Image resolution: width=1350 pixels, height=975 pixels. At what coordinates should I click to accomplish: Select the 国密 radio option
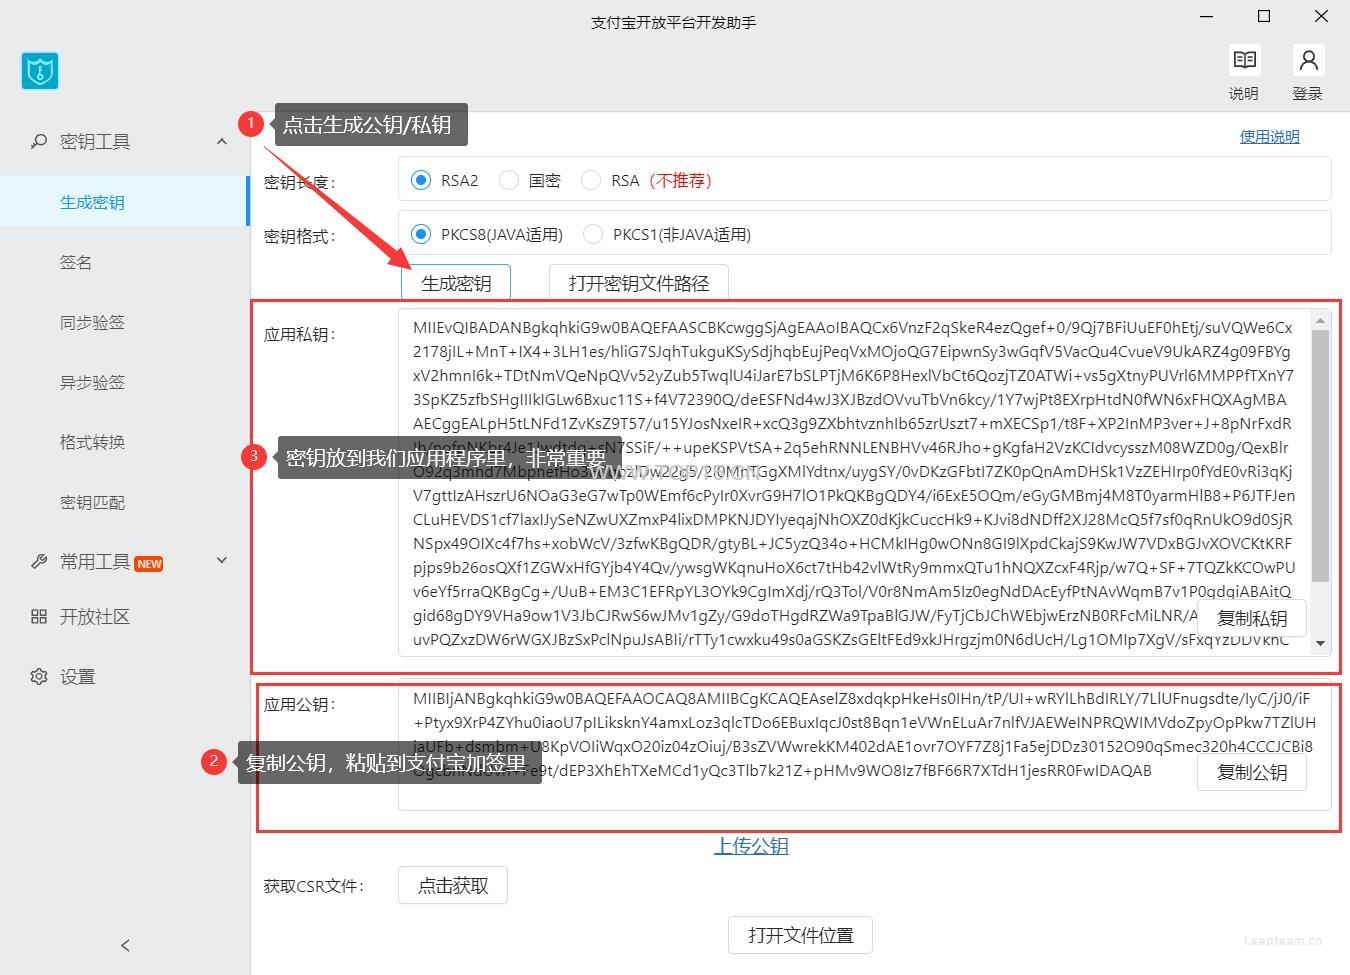[509, 180]
